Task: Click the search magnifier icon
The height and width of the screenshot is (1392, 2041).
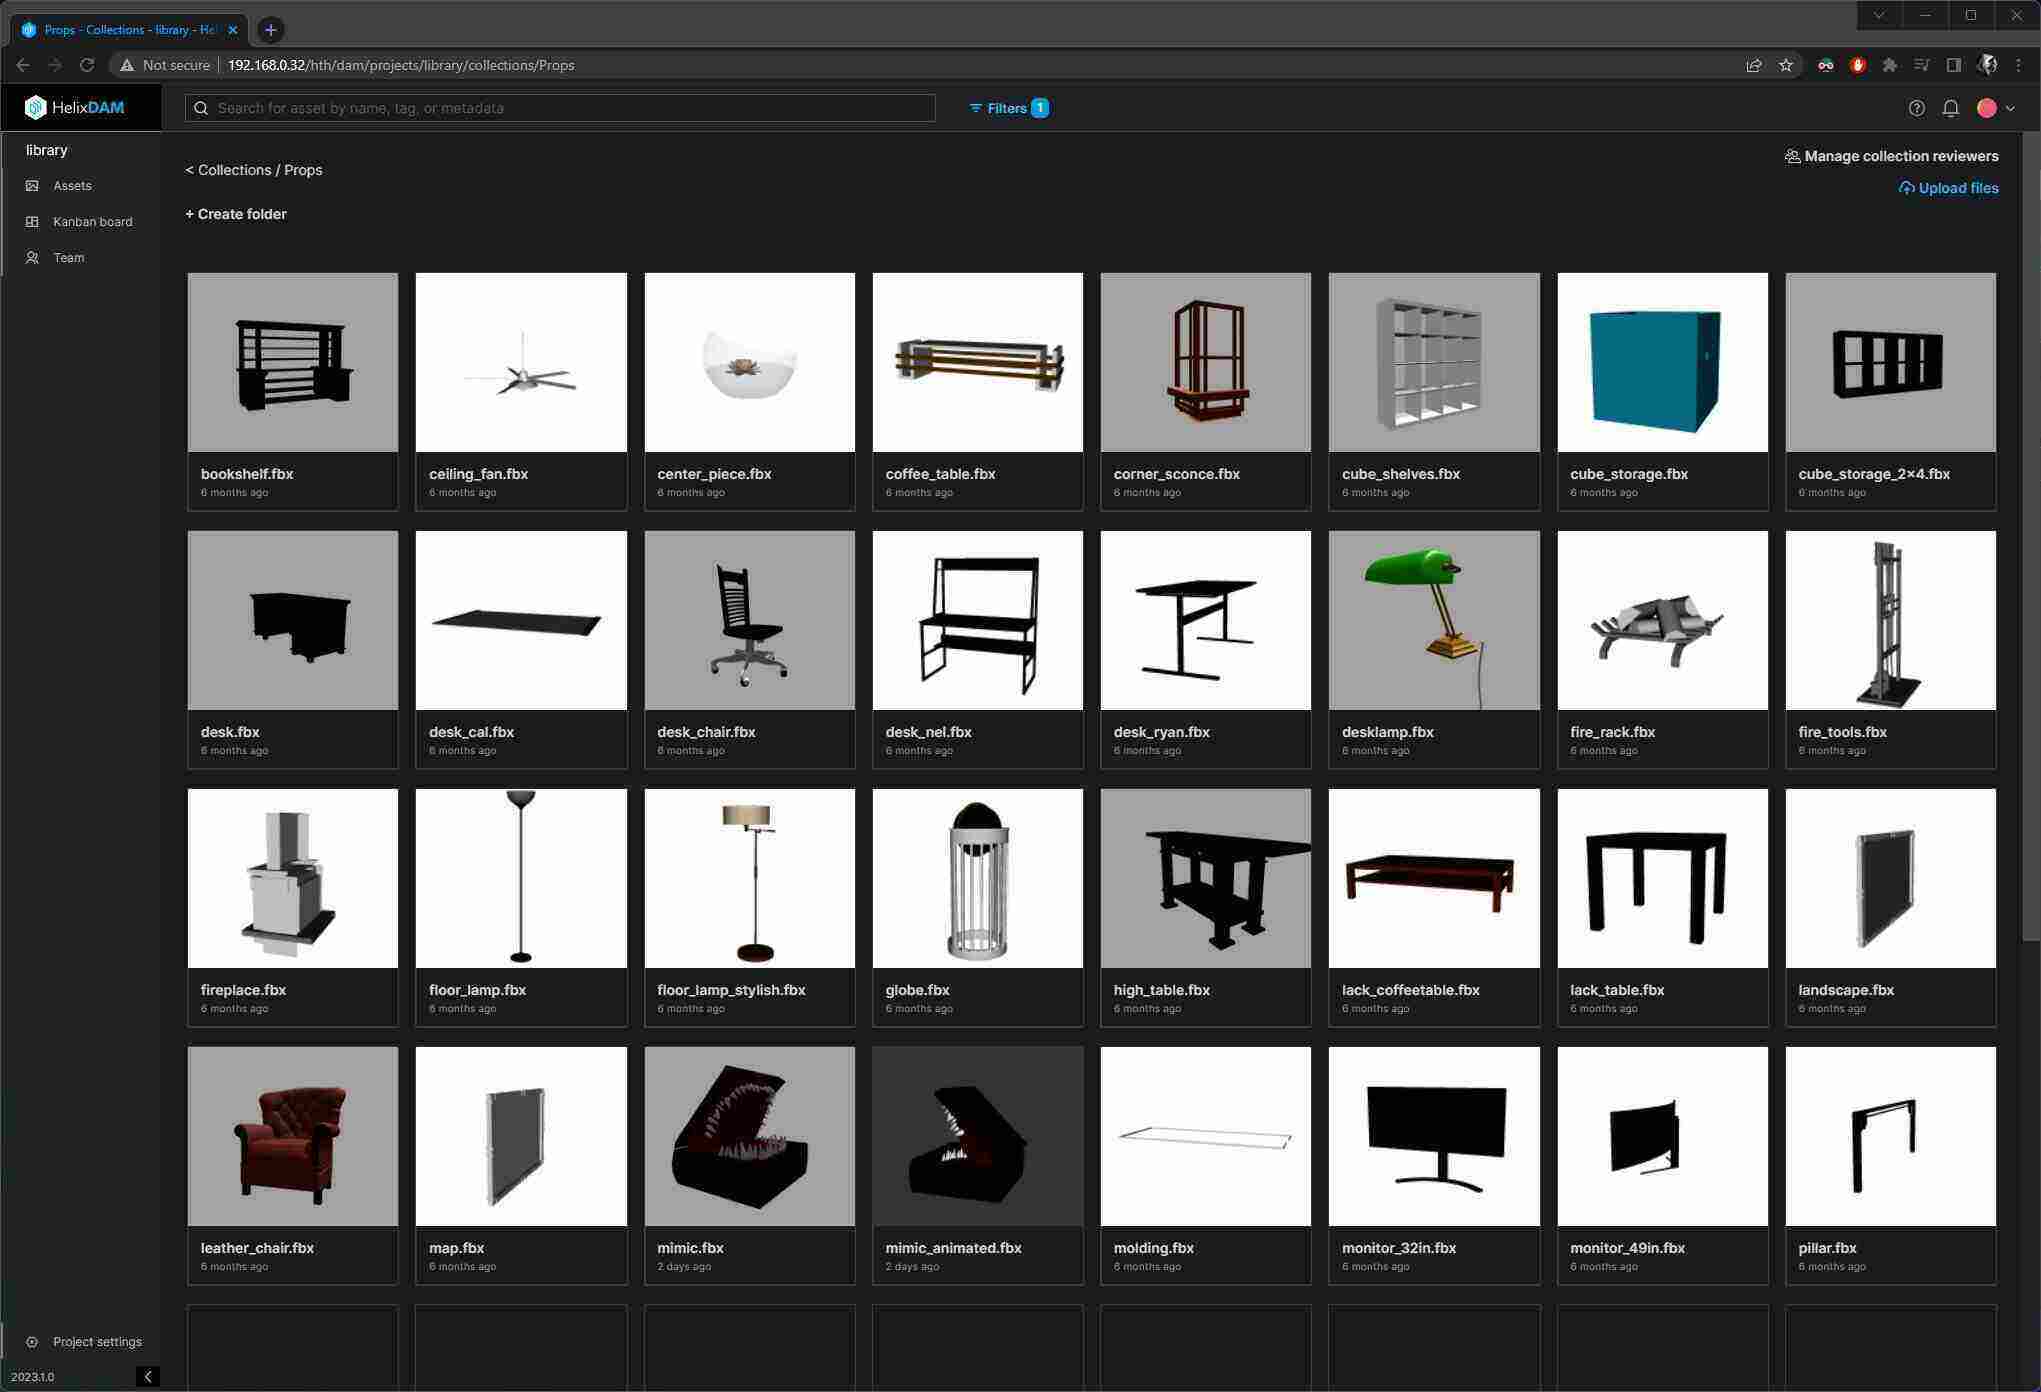Action: coord(202,107)
